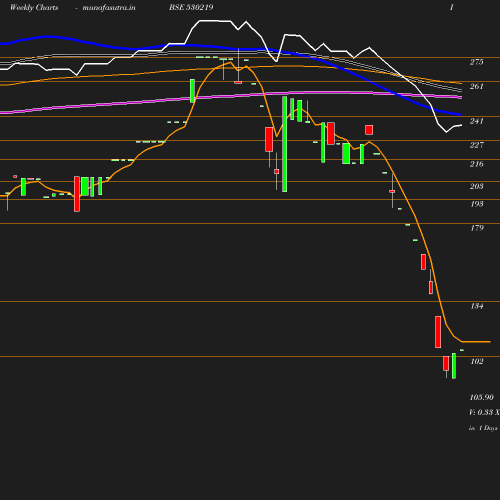Select the 216 price level label

point(476,164)
